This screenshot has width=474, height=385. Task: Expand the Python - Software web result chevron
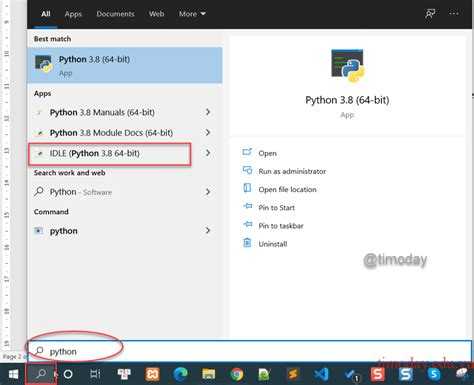click(x=208, y=192)
